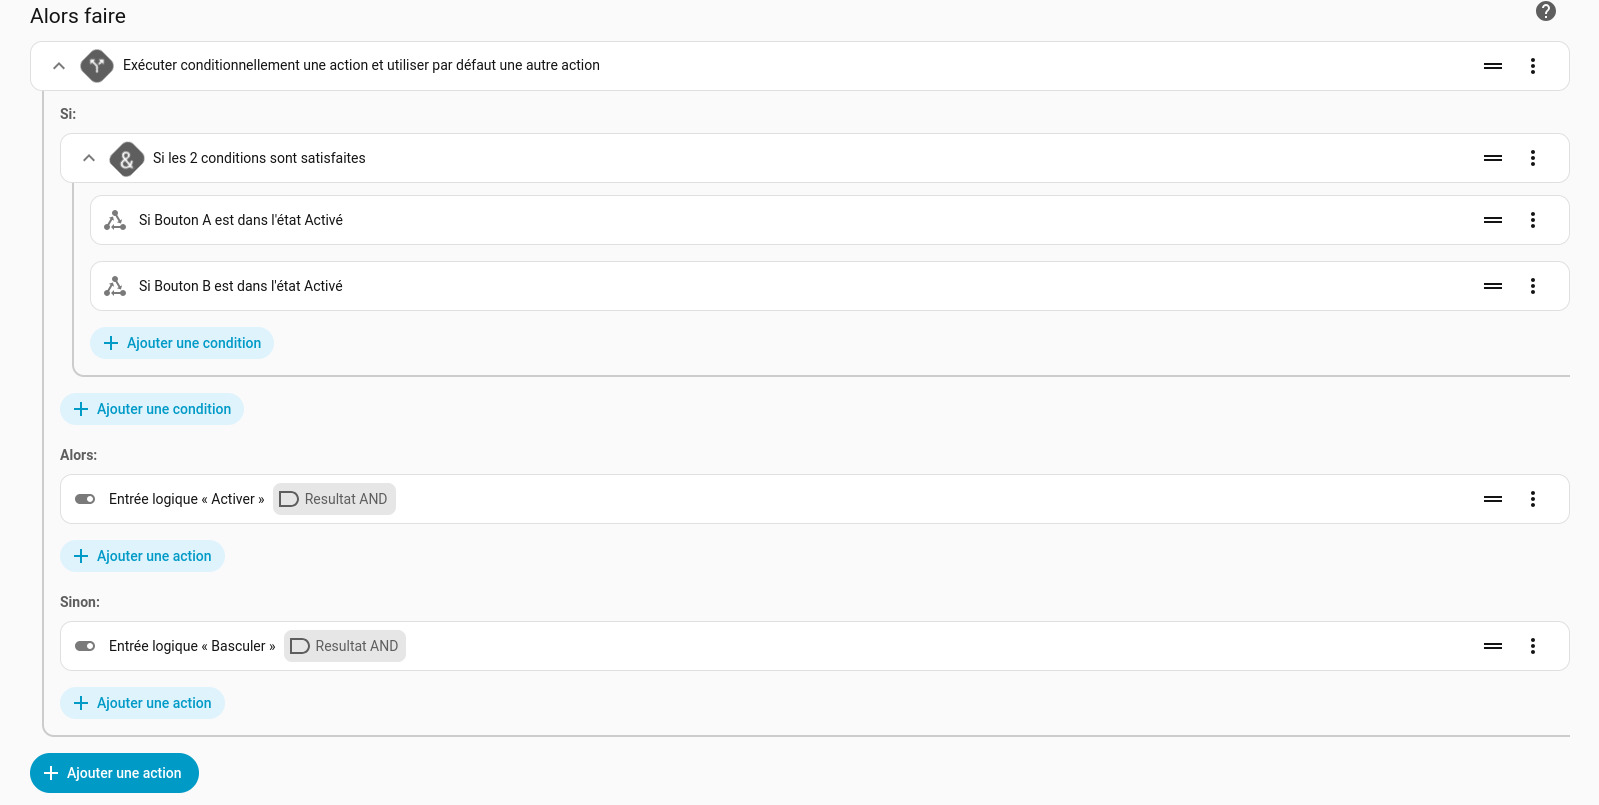Image resolution: width=1599 pixels, height=805 pixels.
Task: Click drag handle of 'Basculer' action row
Action: 1492,646
